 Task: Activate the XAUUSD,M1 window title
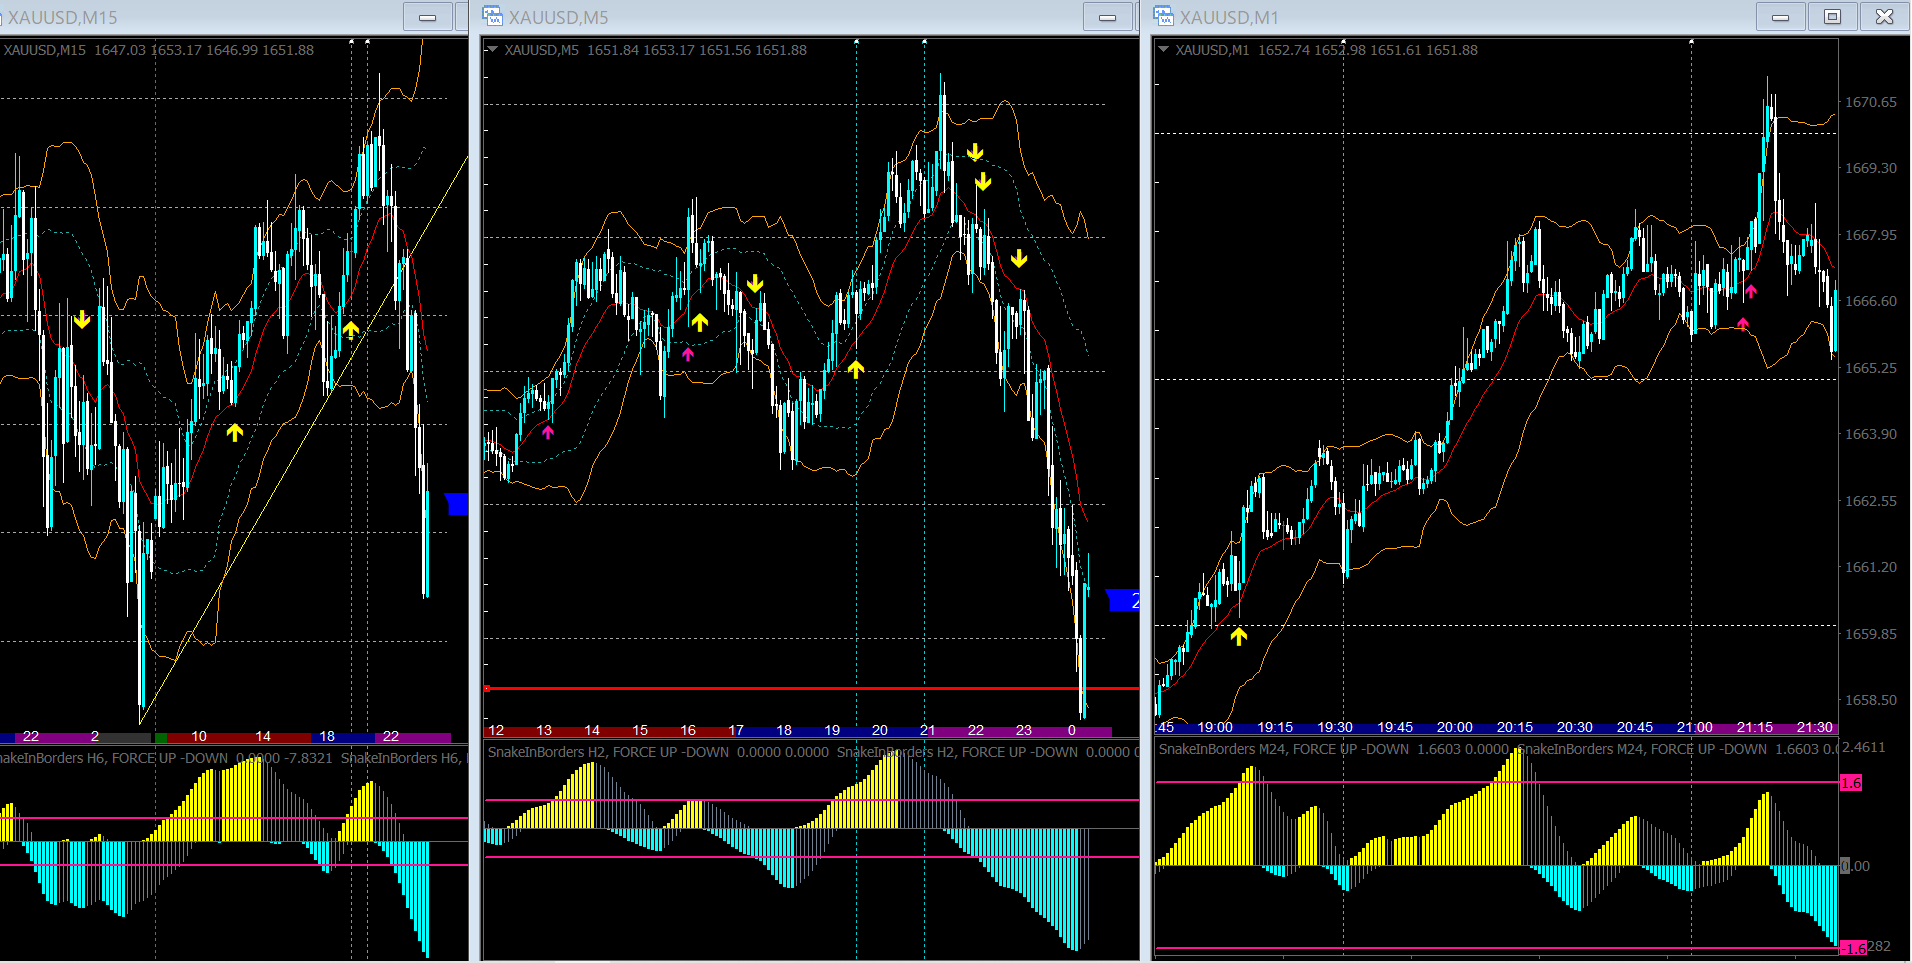1229,17
